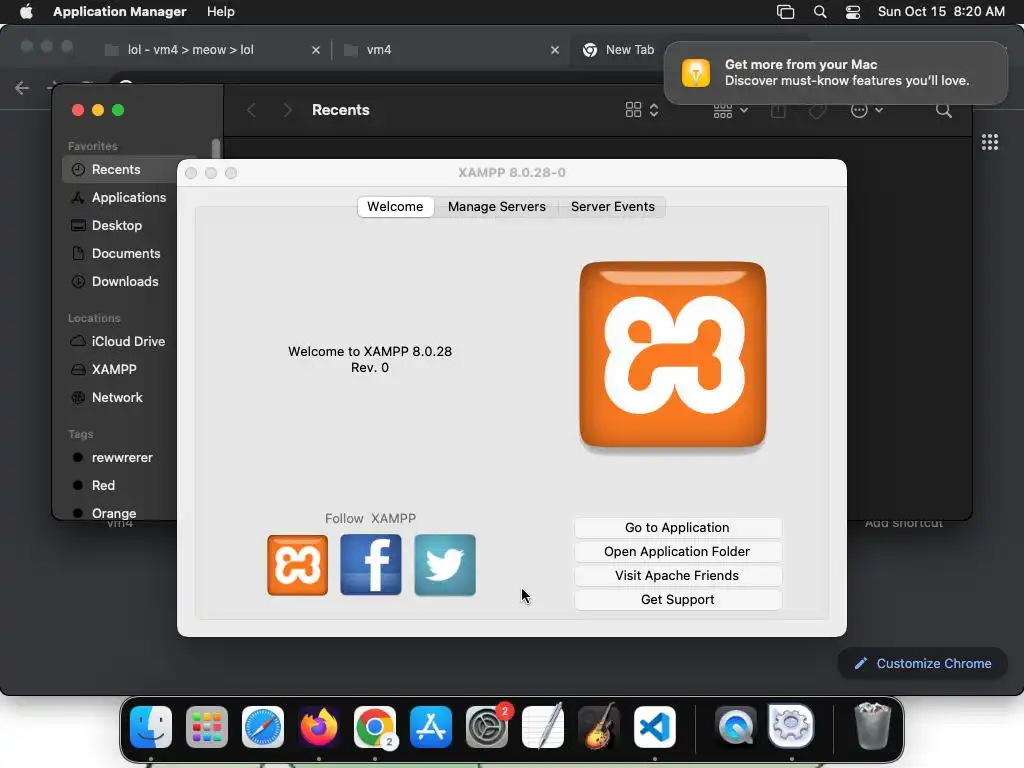The width and height of the screenshot is (1024, 768).
Task: Open the Help menu
Action: [221, 12]
